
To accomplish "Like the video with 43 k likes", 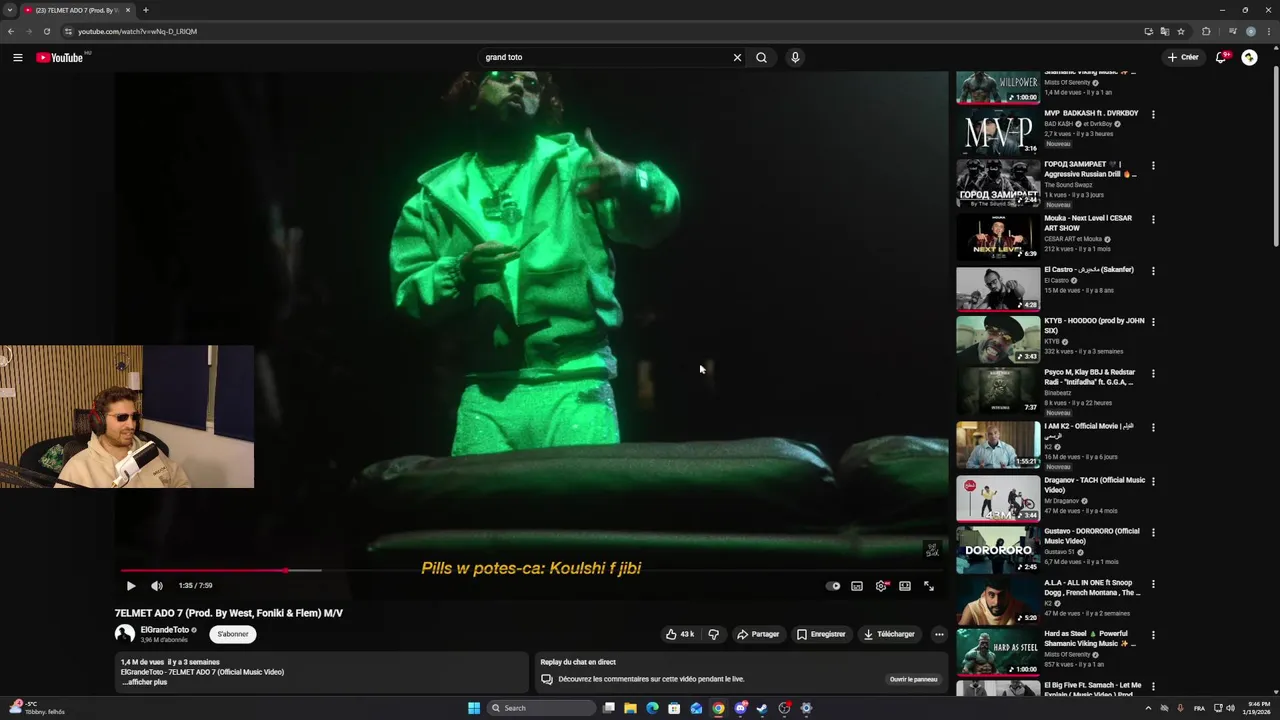I will coord(680,634).
